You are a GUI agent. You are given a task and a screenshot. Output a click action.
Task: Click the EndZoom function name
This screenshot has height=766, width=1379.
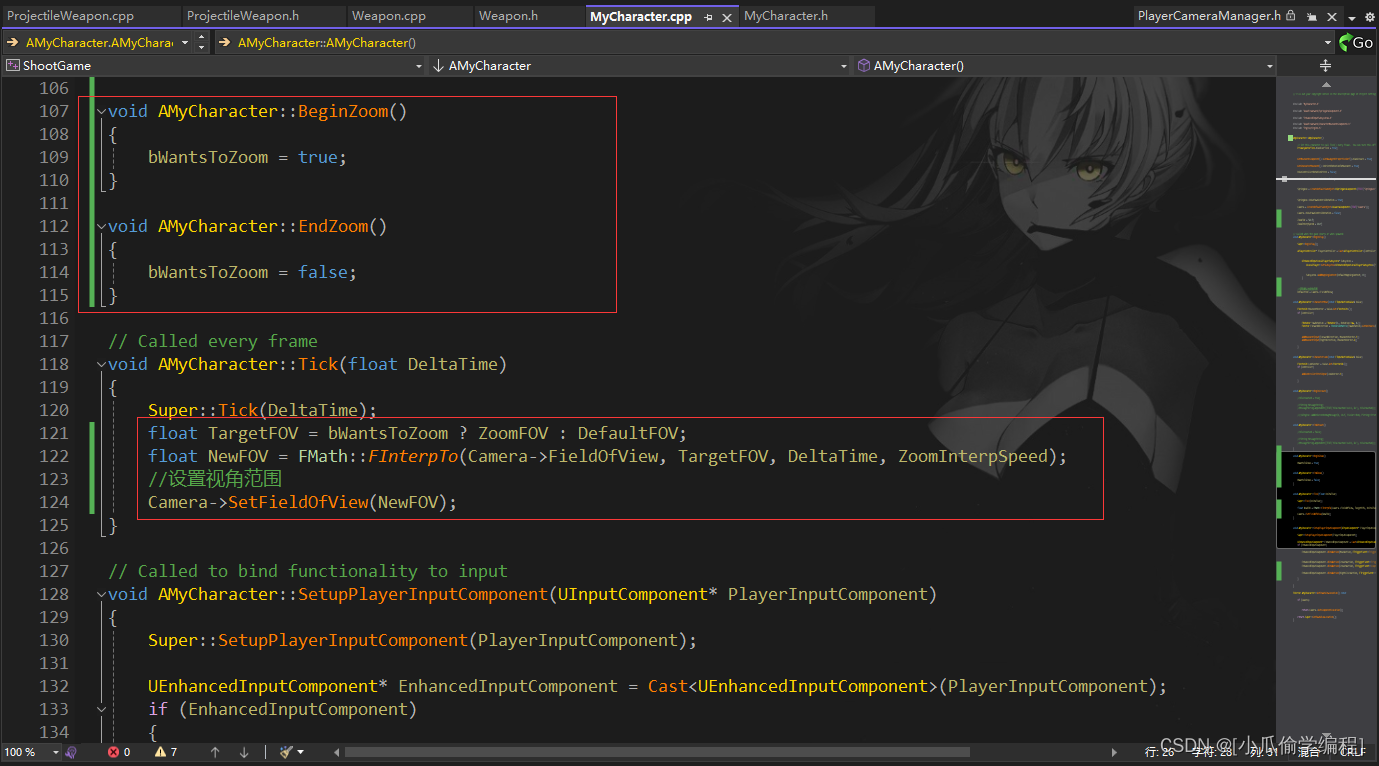[333, 227]
